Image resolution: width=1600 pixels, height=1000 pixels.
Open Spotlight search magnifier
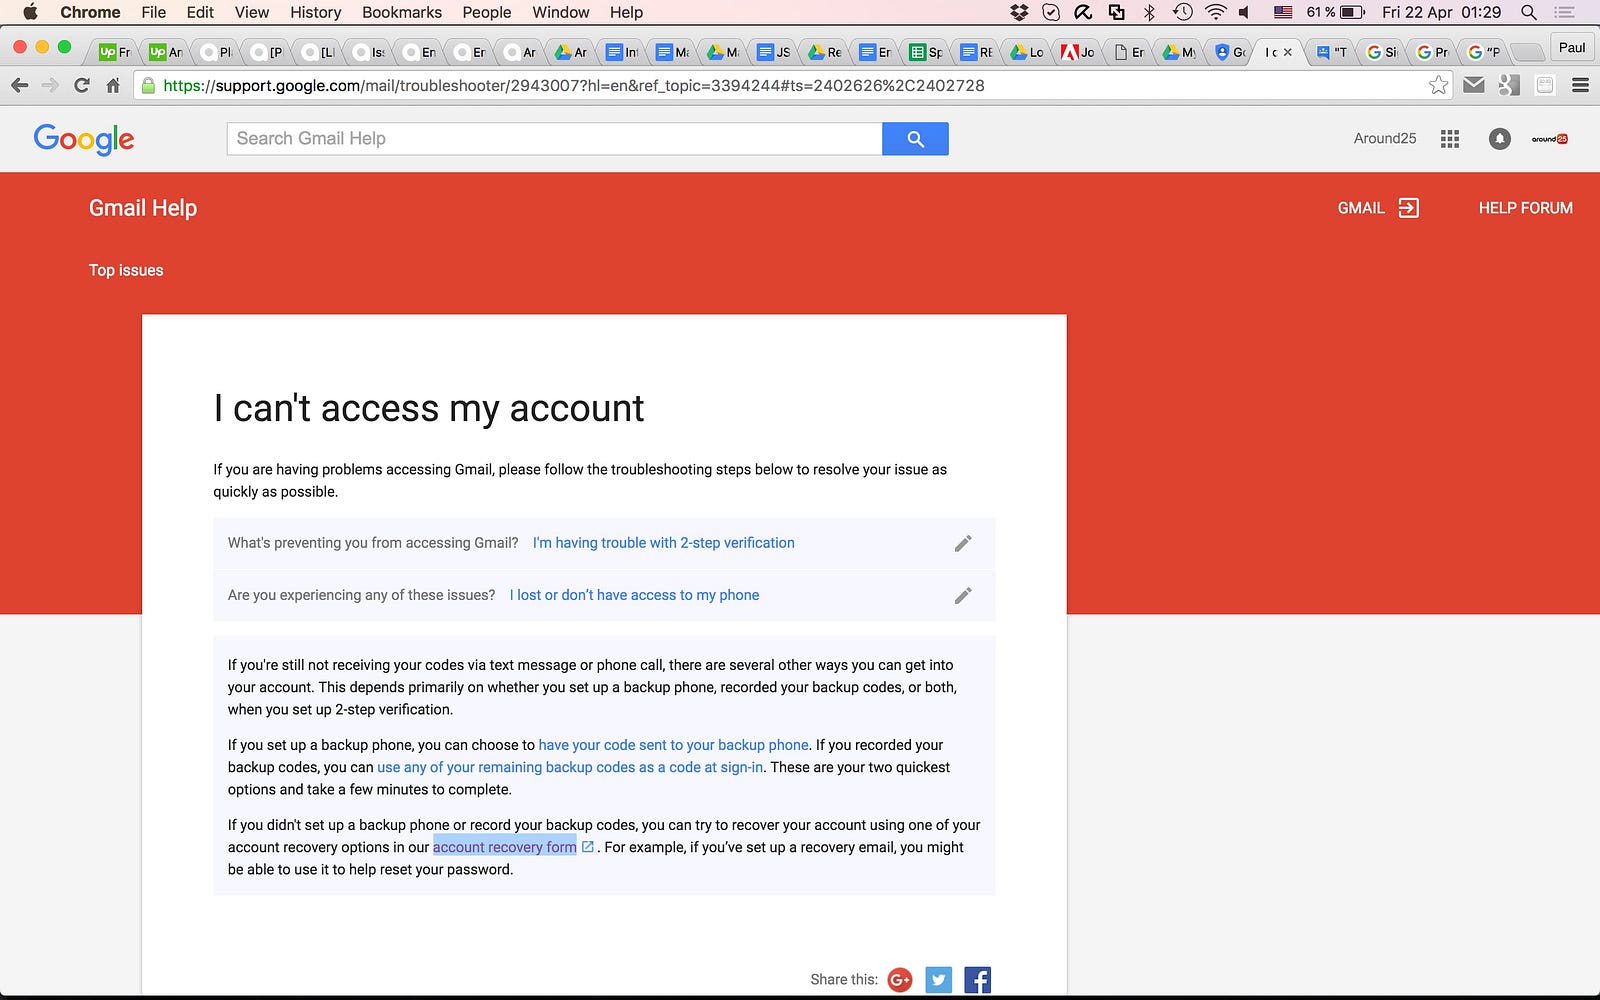(x=1528, y=12)
